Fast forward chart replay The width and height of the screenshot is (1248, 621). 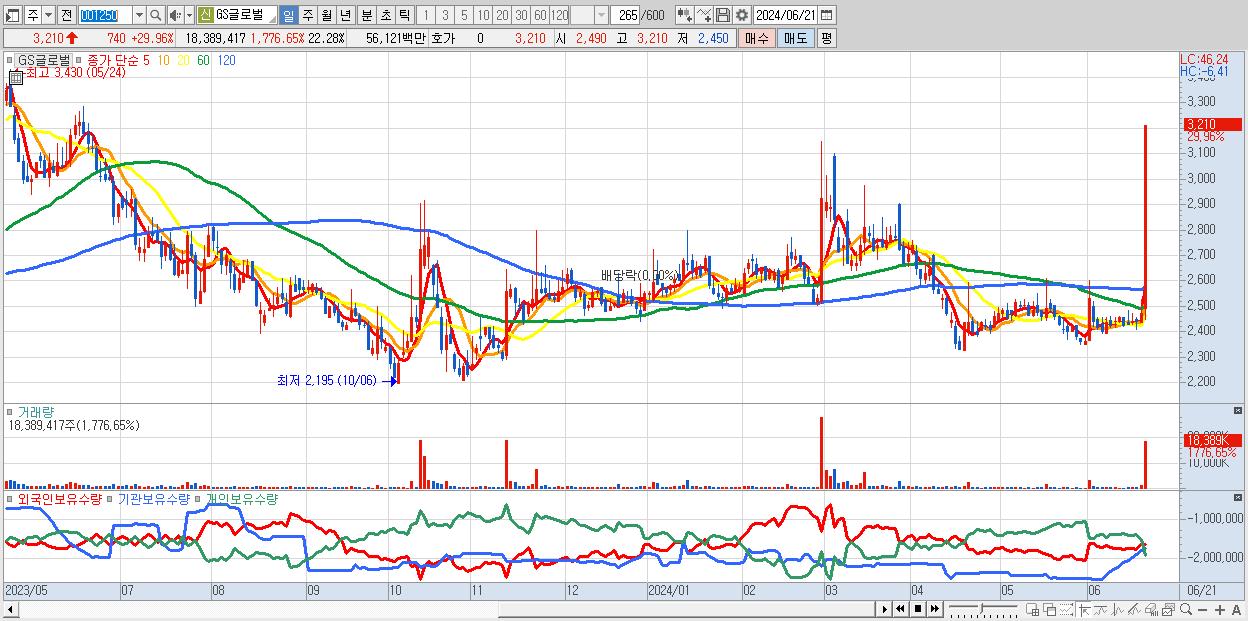[935, 609]
